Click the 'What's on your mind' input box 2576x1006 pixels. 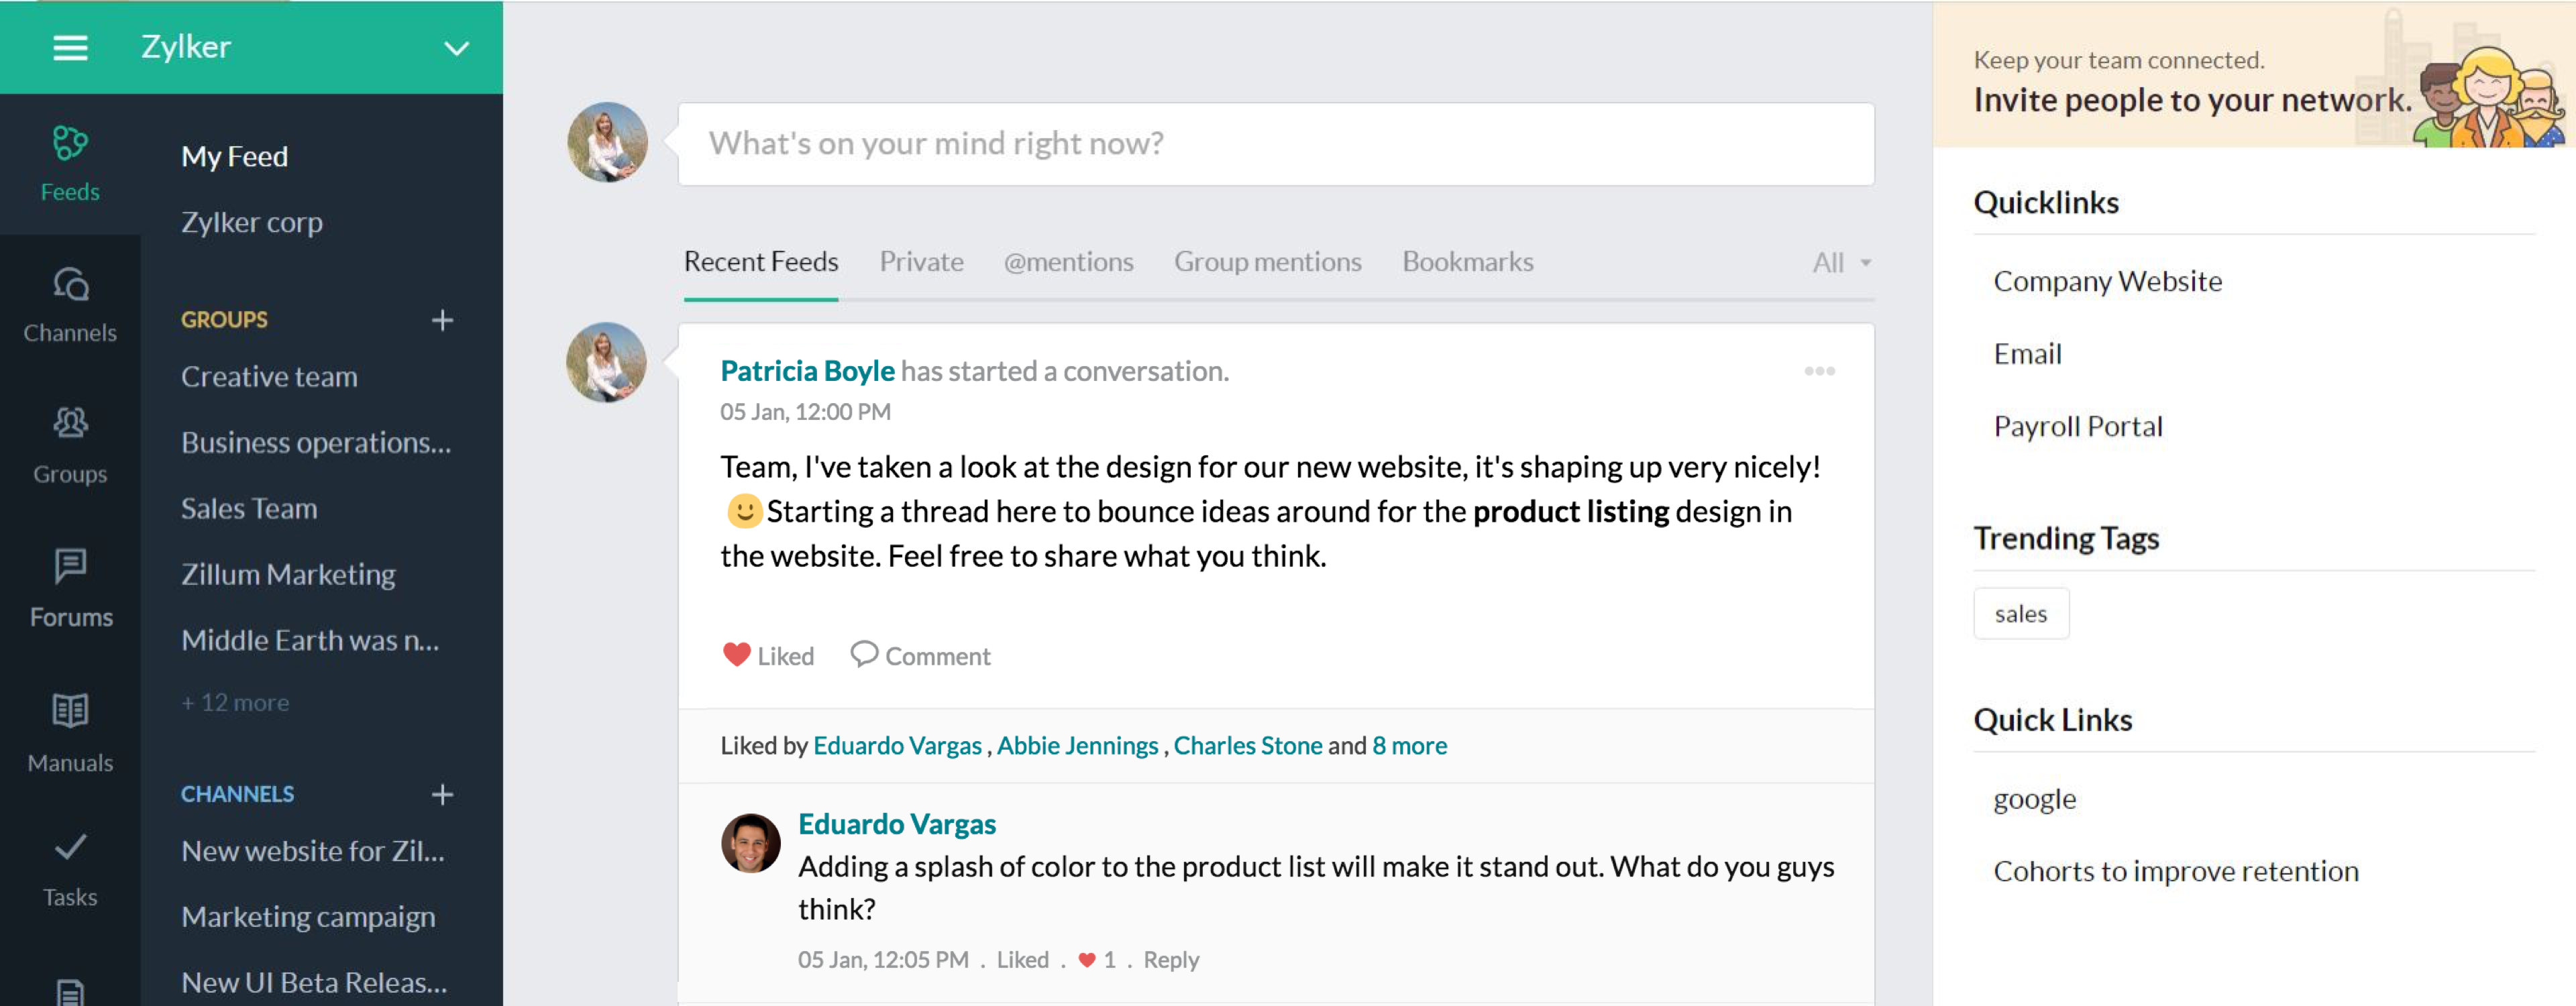[1275, 144]
